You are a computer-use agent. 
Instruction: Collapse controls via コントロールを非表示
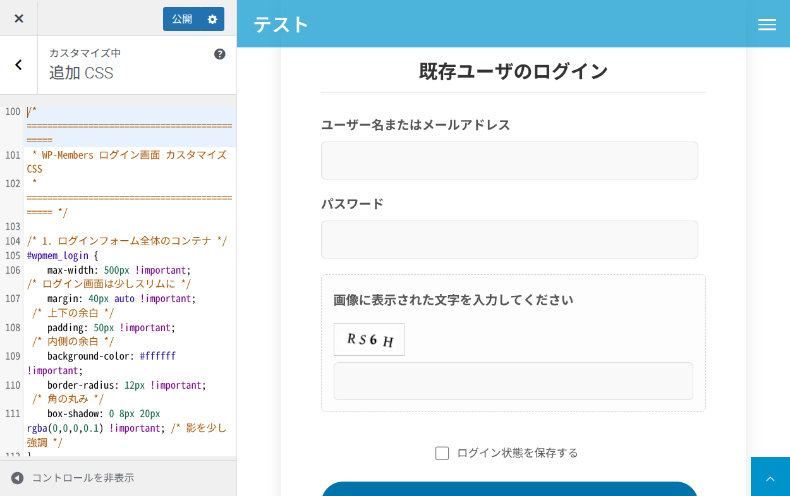(74, 478)
